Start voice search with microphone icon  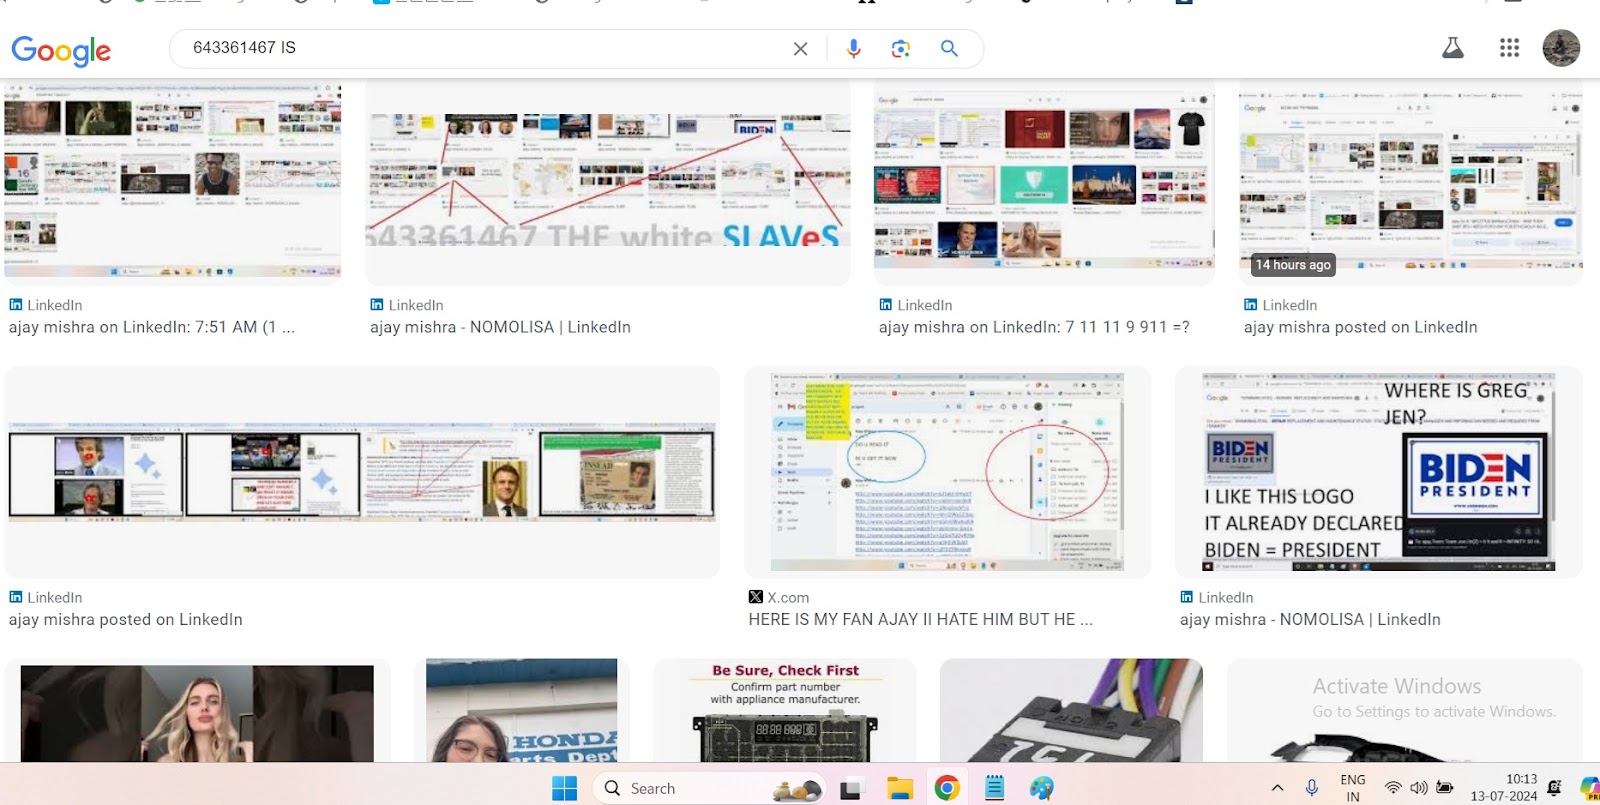click(853, 48)
